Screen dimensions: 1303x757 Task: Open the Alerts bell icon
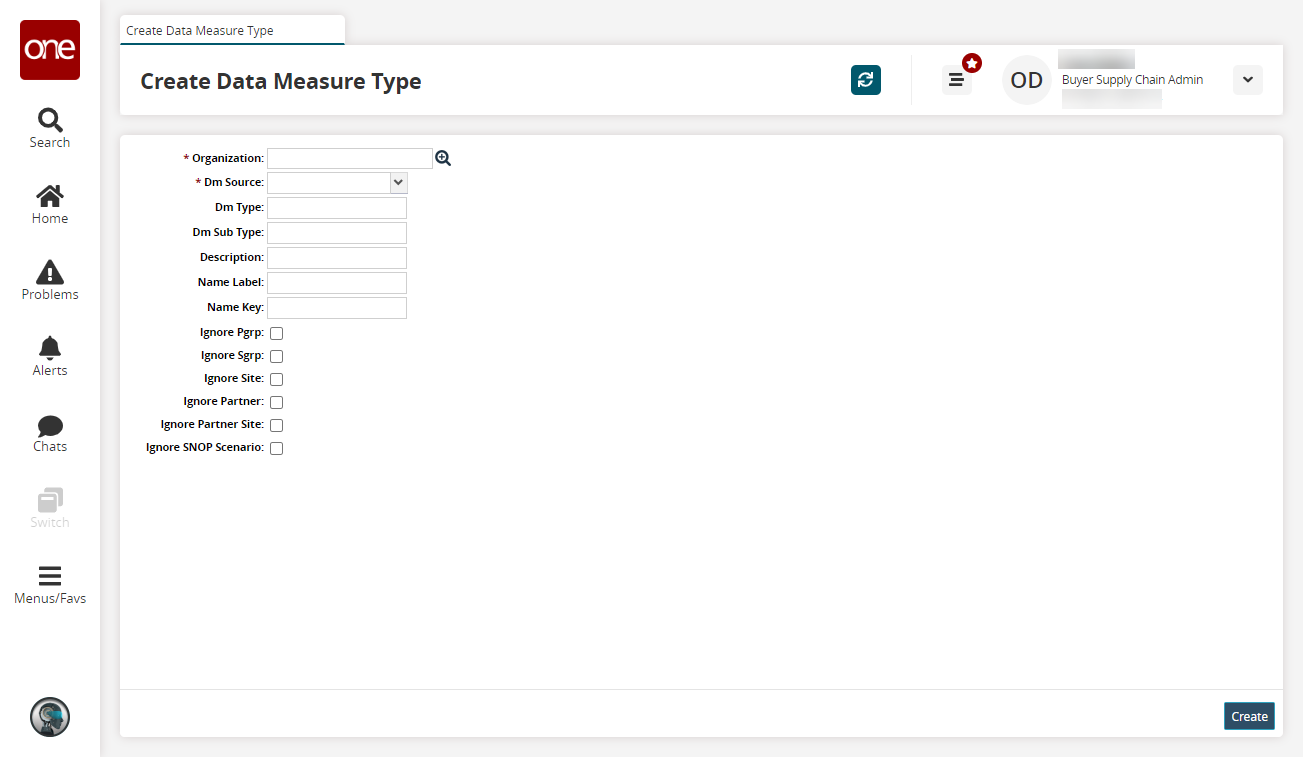pyautogui.click(x=50, y=356)
